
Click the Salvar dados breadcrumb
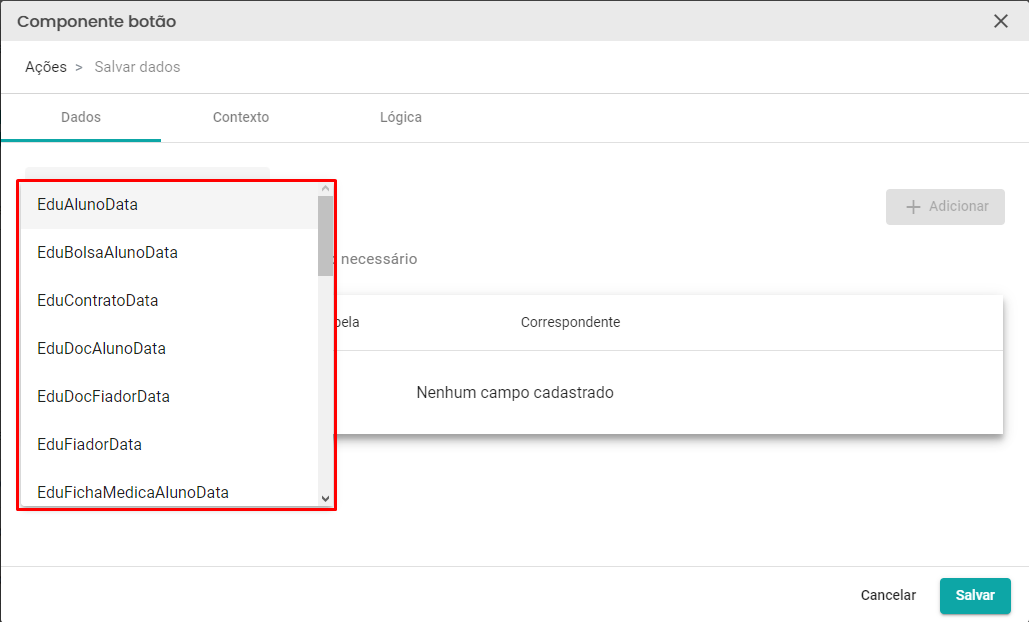click(x=137, y=67)
